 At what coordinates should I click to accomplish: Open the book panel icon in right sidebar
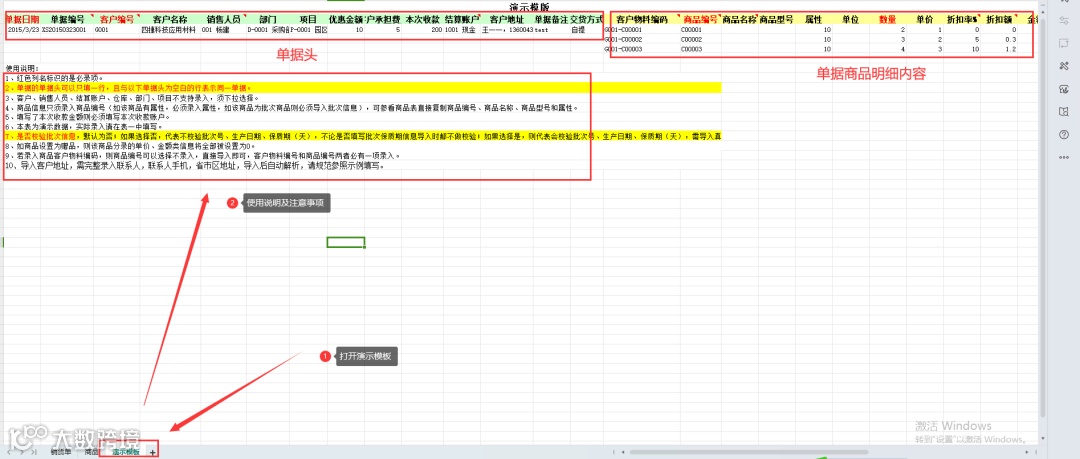point(1063,112)
